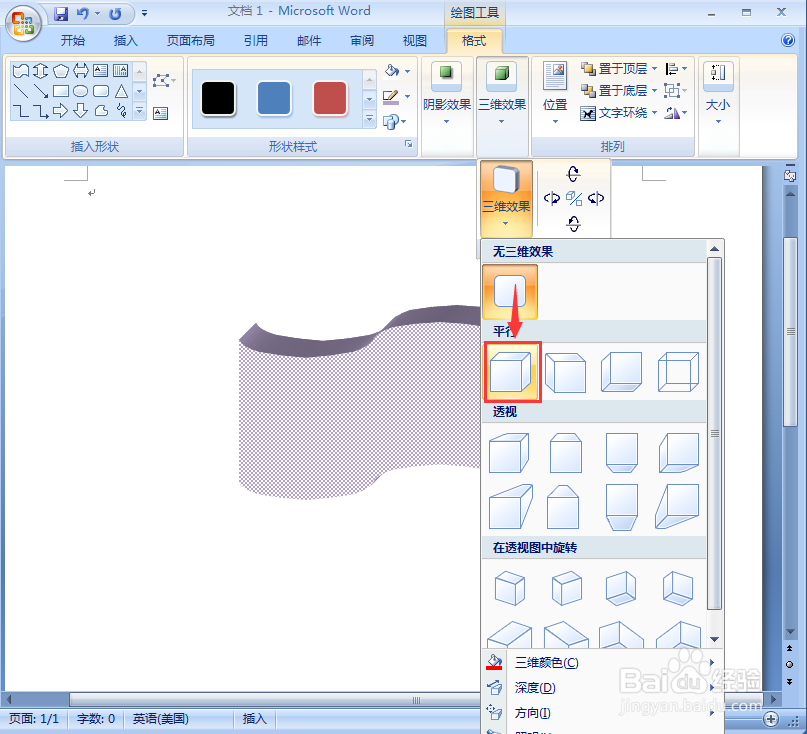Open 方向(I) submenu
This screenshot has height=734, width=807.
pyautogui.click(x=602, y=713)
